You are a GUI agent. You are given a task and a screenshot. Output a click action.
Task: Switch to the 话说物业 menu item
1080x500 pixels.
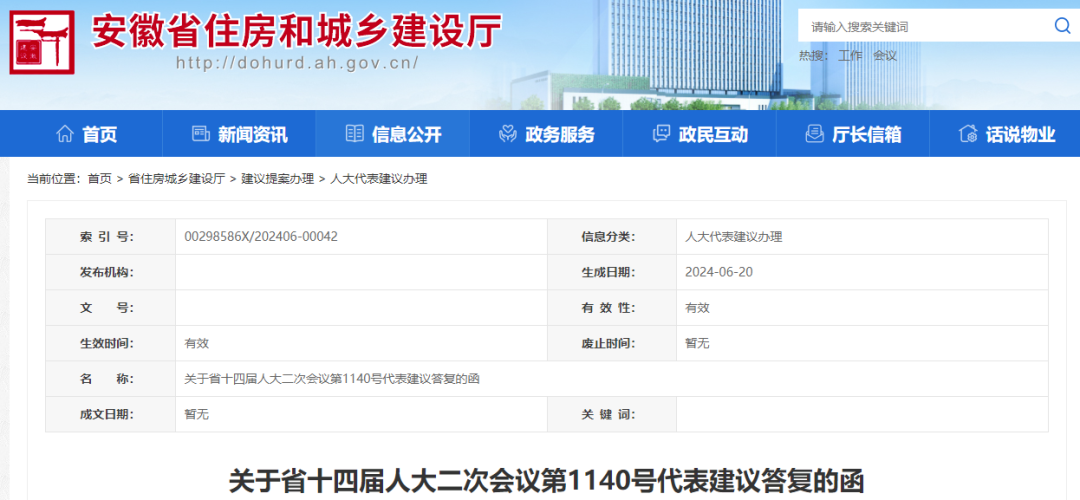(x=1020, y=134)
